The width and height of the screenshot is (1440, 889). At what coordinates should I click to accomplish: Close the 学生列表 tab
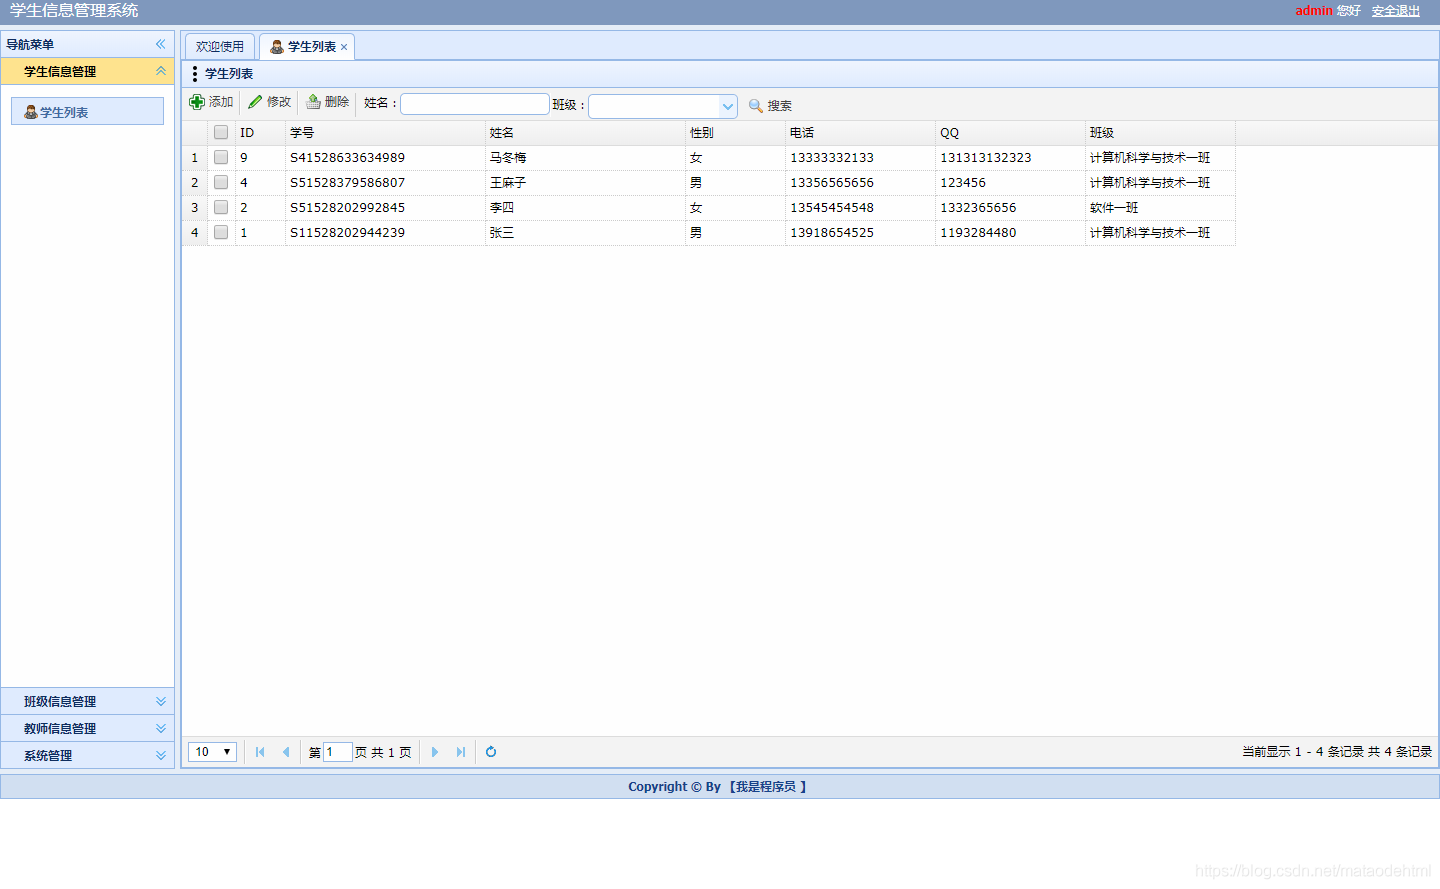coord(344,47)
